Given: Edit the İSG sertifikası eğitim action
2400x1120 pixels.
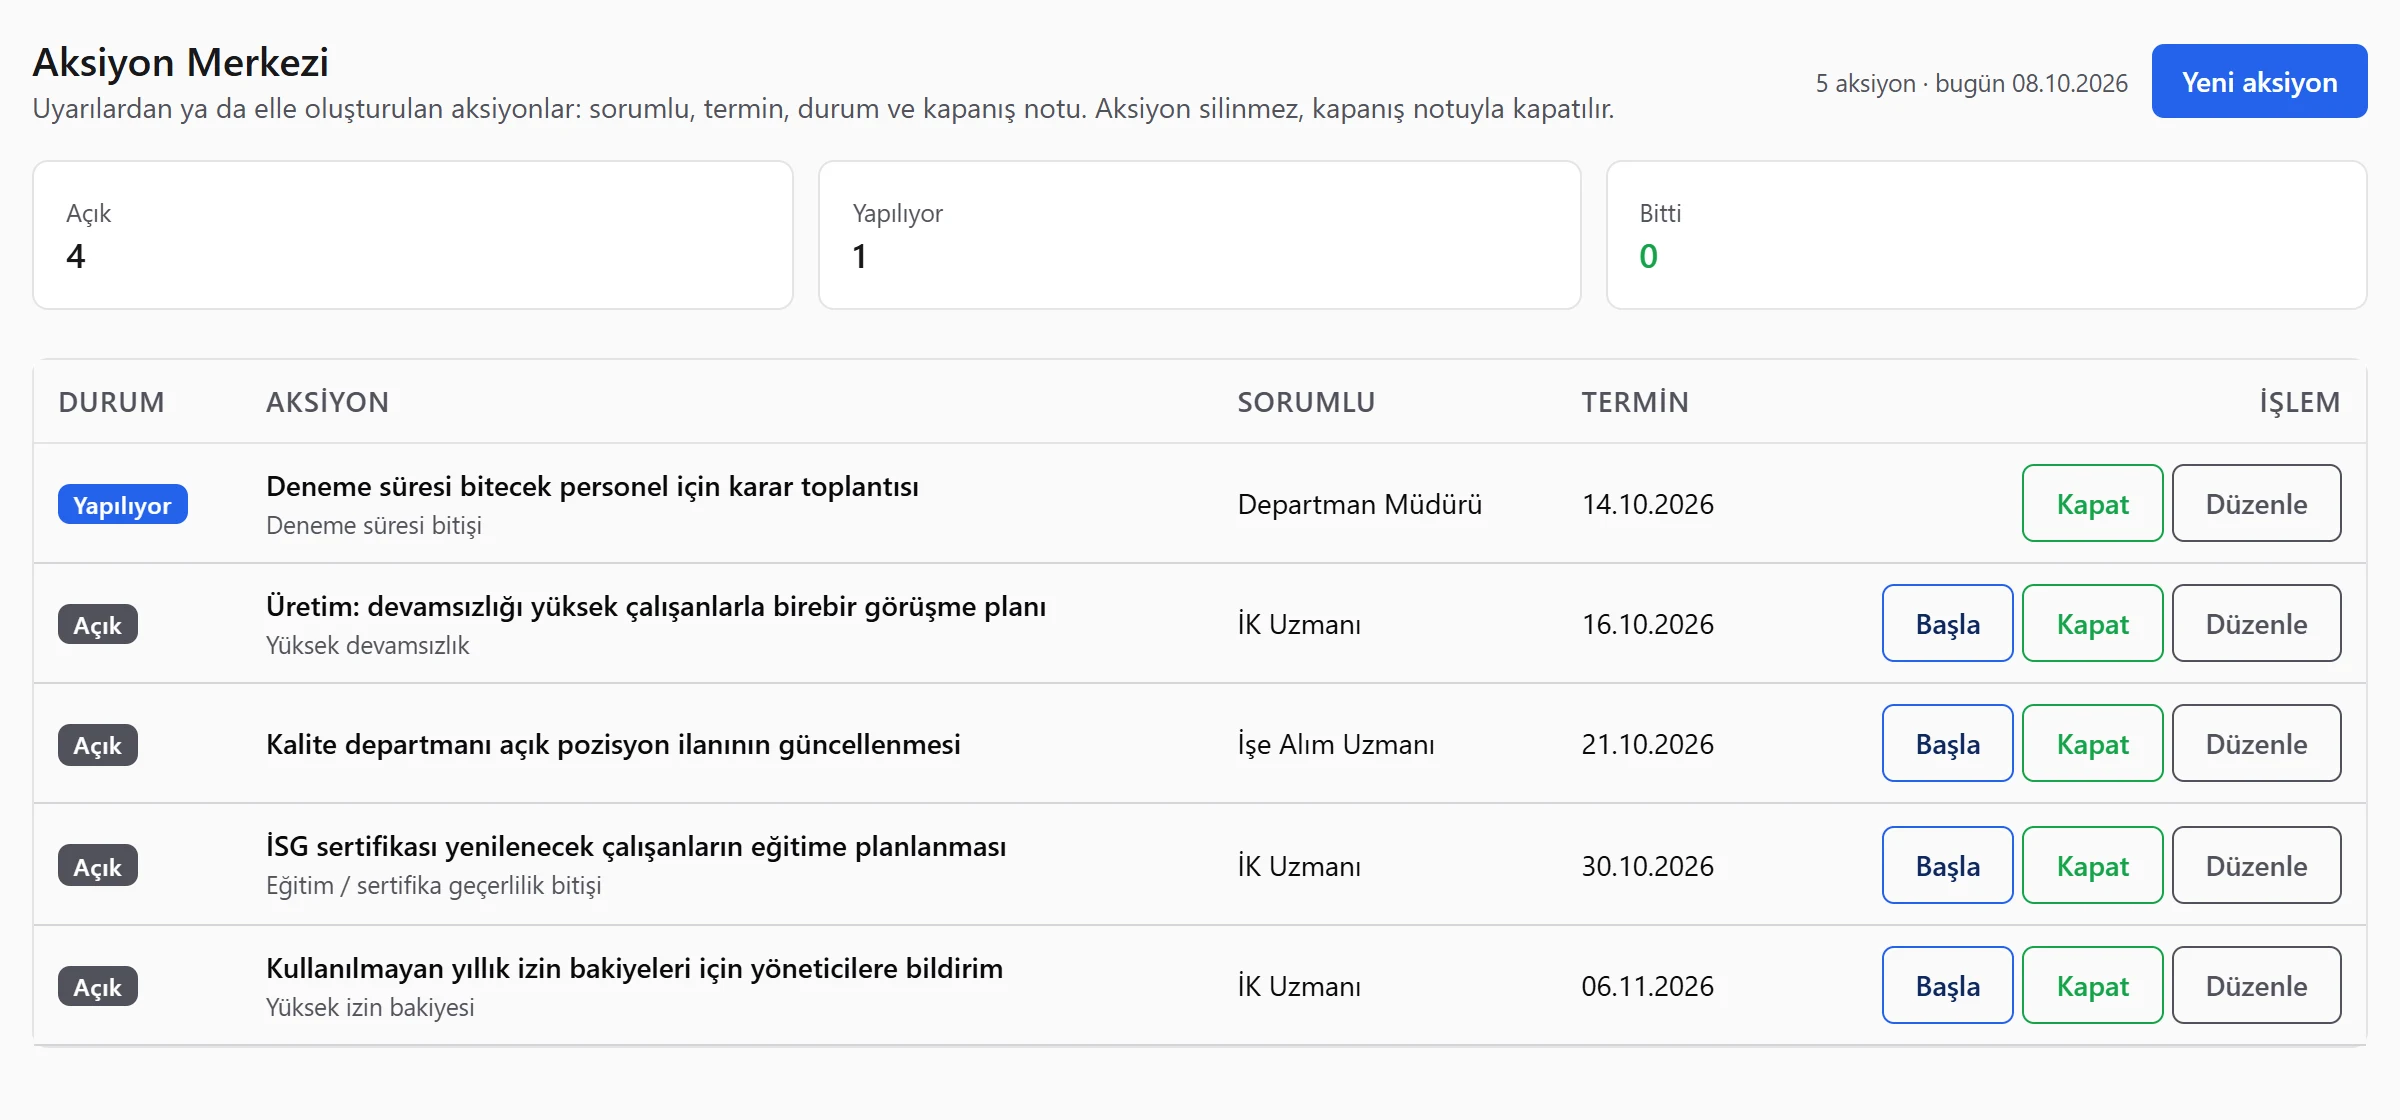Looking at the screenshot, I should tap(2256, 865).
